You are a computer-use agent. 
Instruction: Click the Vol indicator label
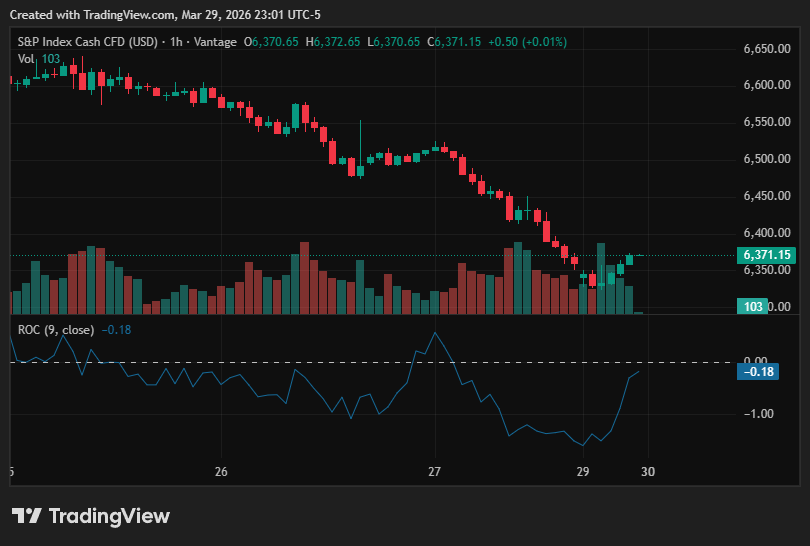tap(26, 59)
